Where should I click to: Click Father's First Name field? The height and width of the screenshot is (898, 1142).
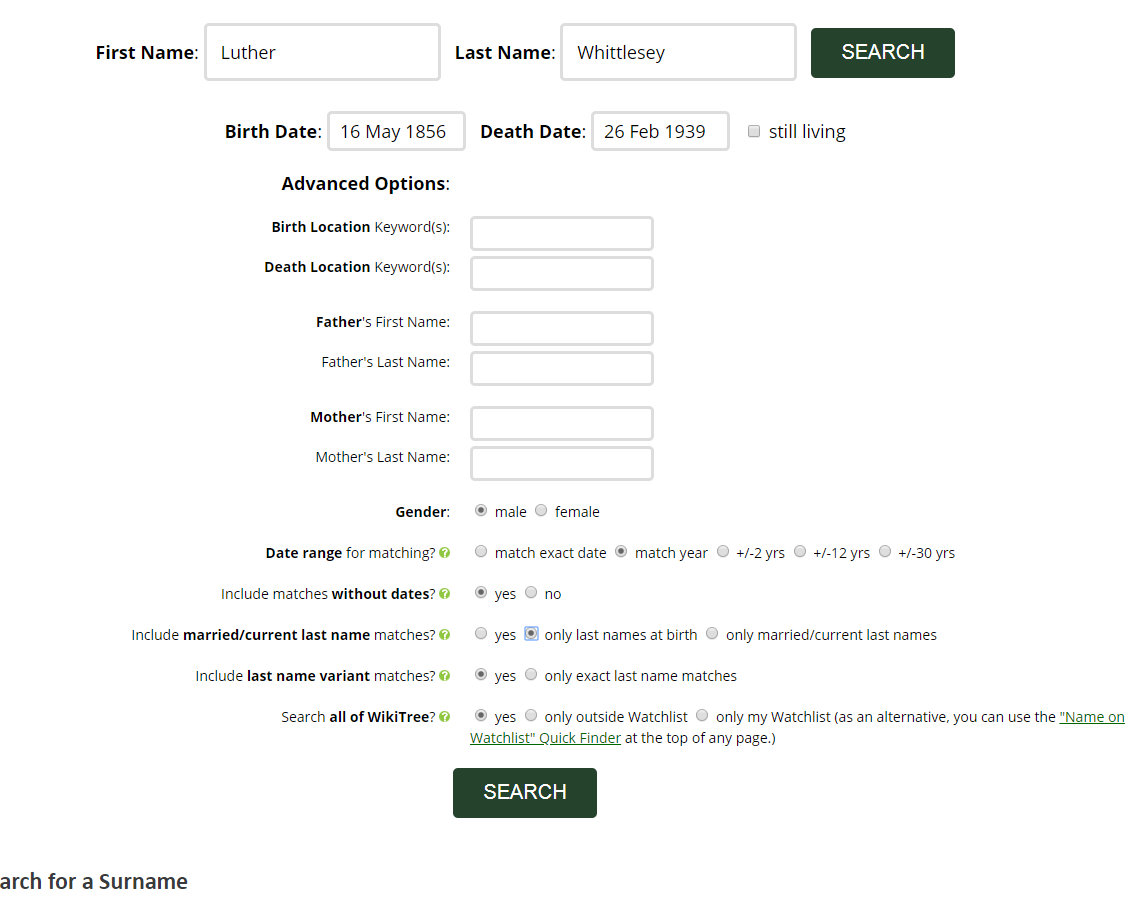(562, 328)
